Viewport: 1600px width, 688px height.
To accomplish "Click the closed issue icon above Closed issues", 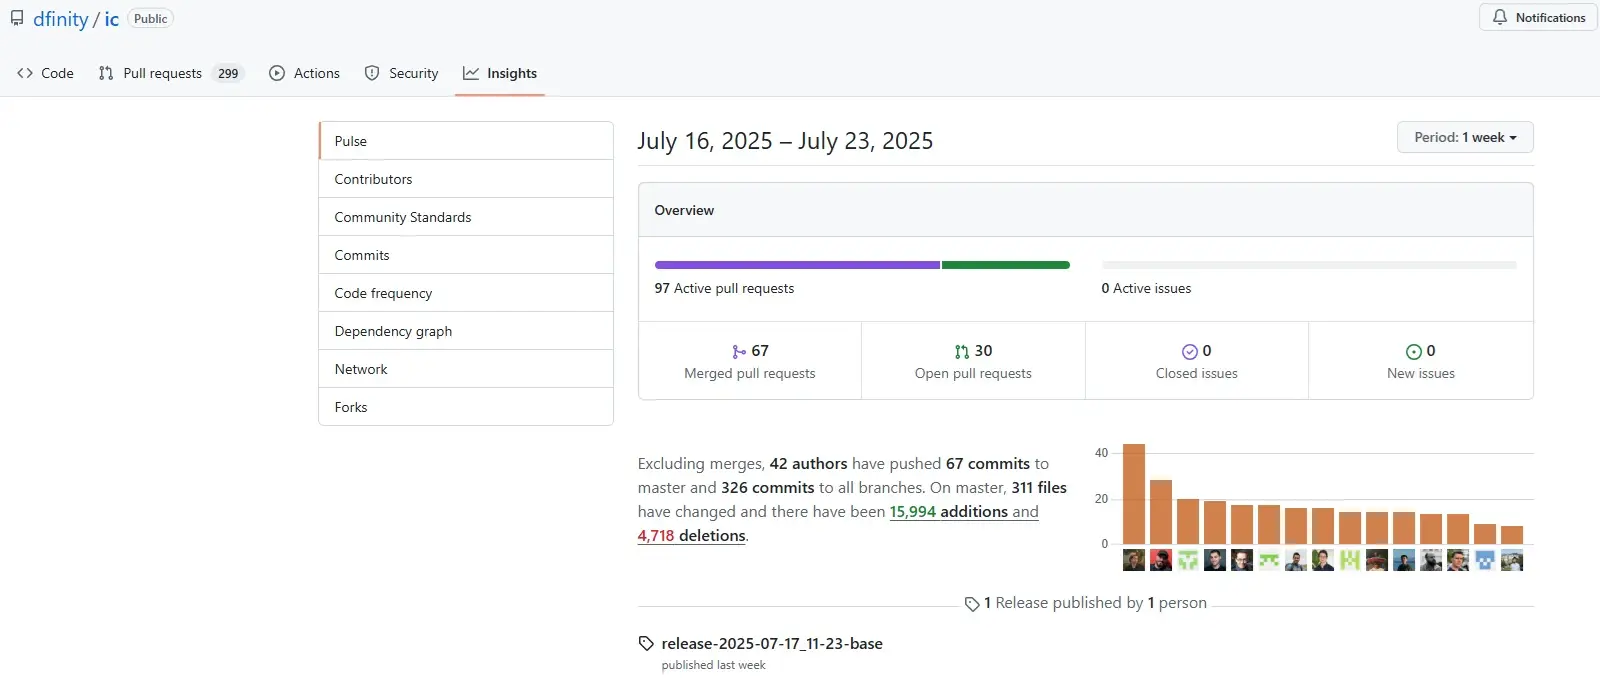I will (x=1190, y=351).
